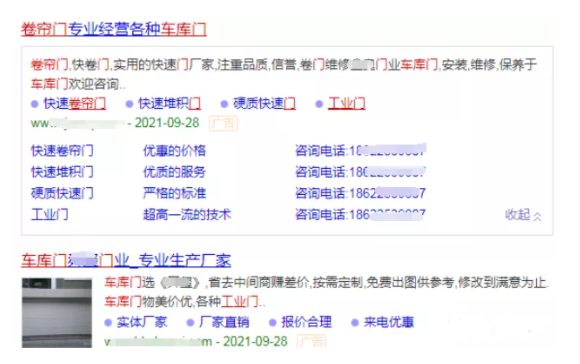Click 咨询电话 in the 超高一流的技术 row

(x=360, y=214)
